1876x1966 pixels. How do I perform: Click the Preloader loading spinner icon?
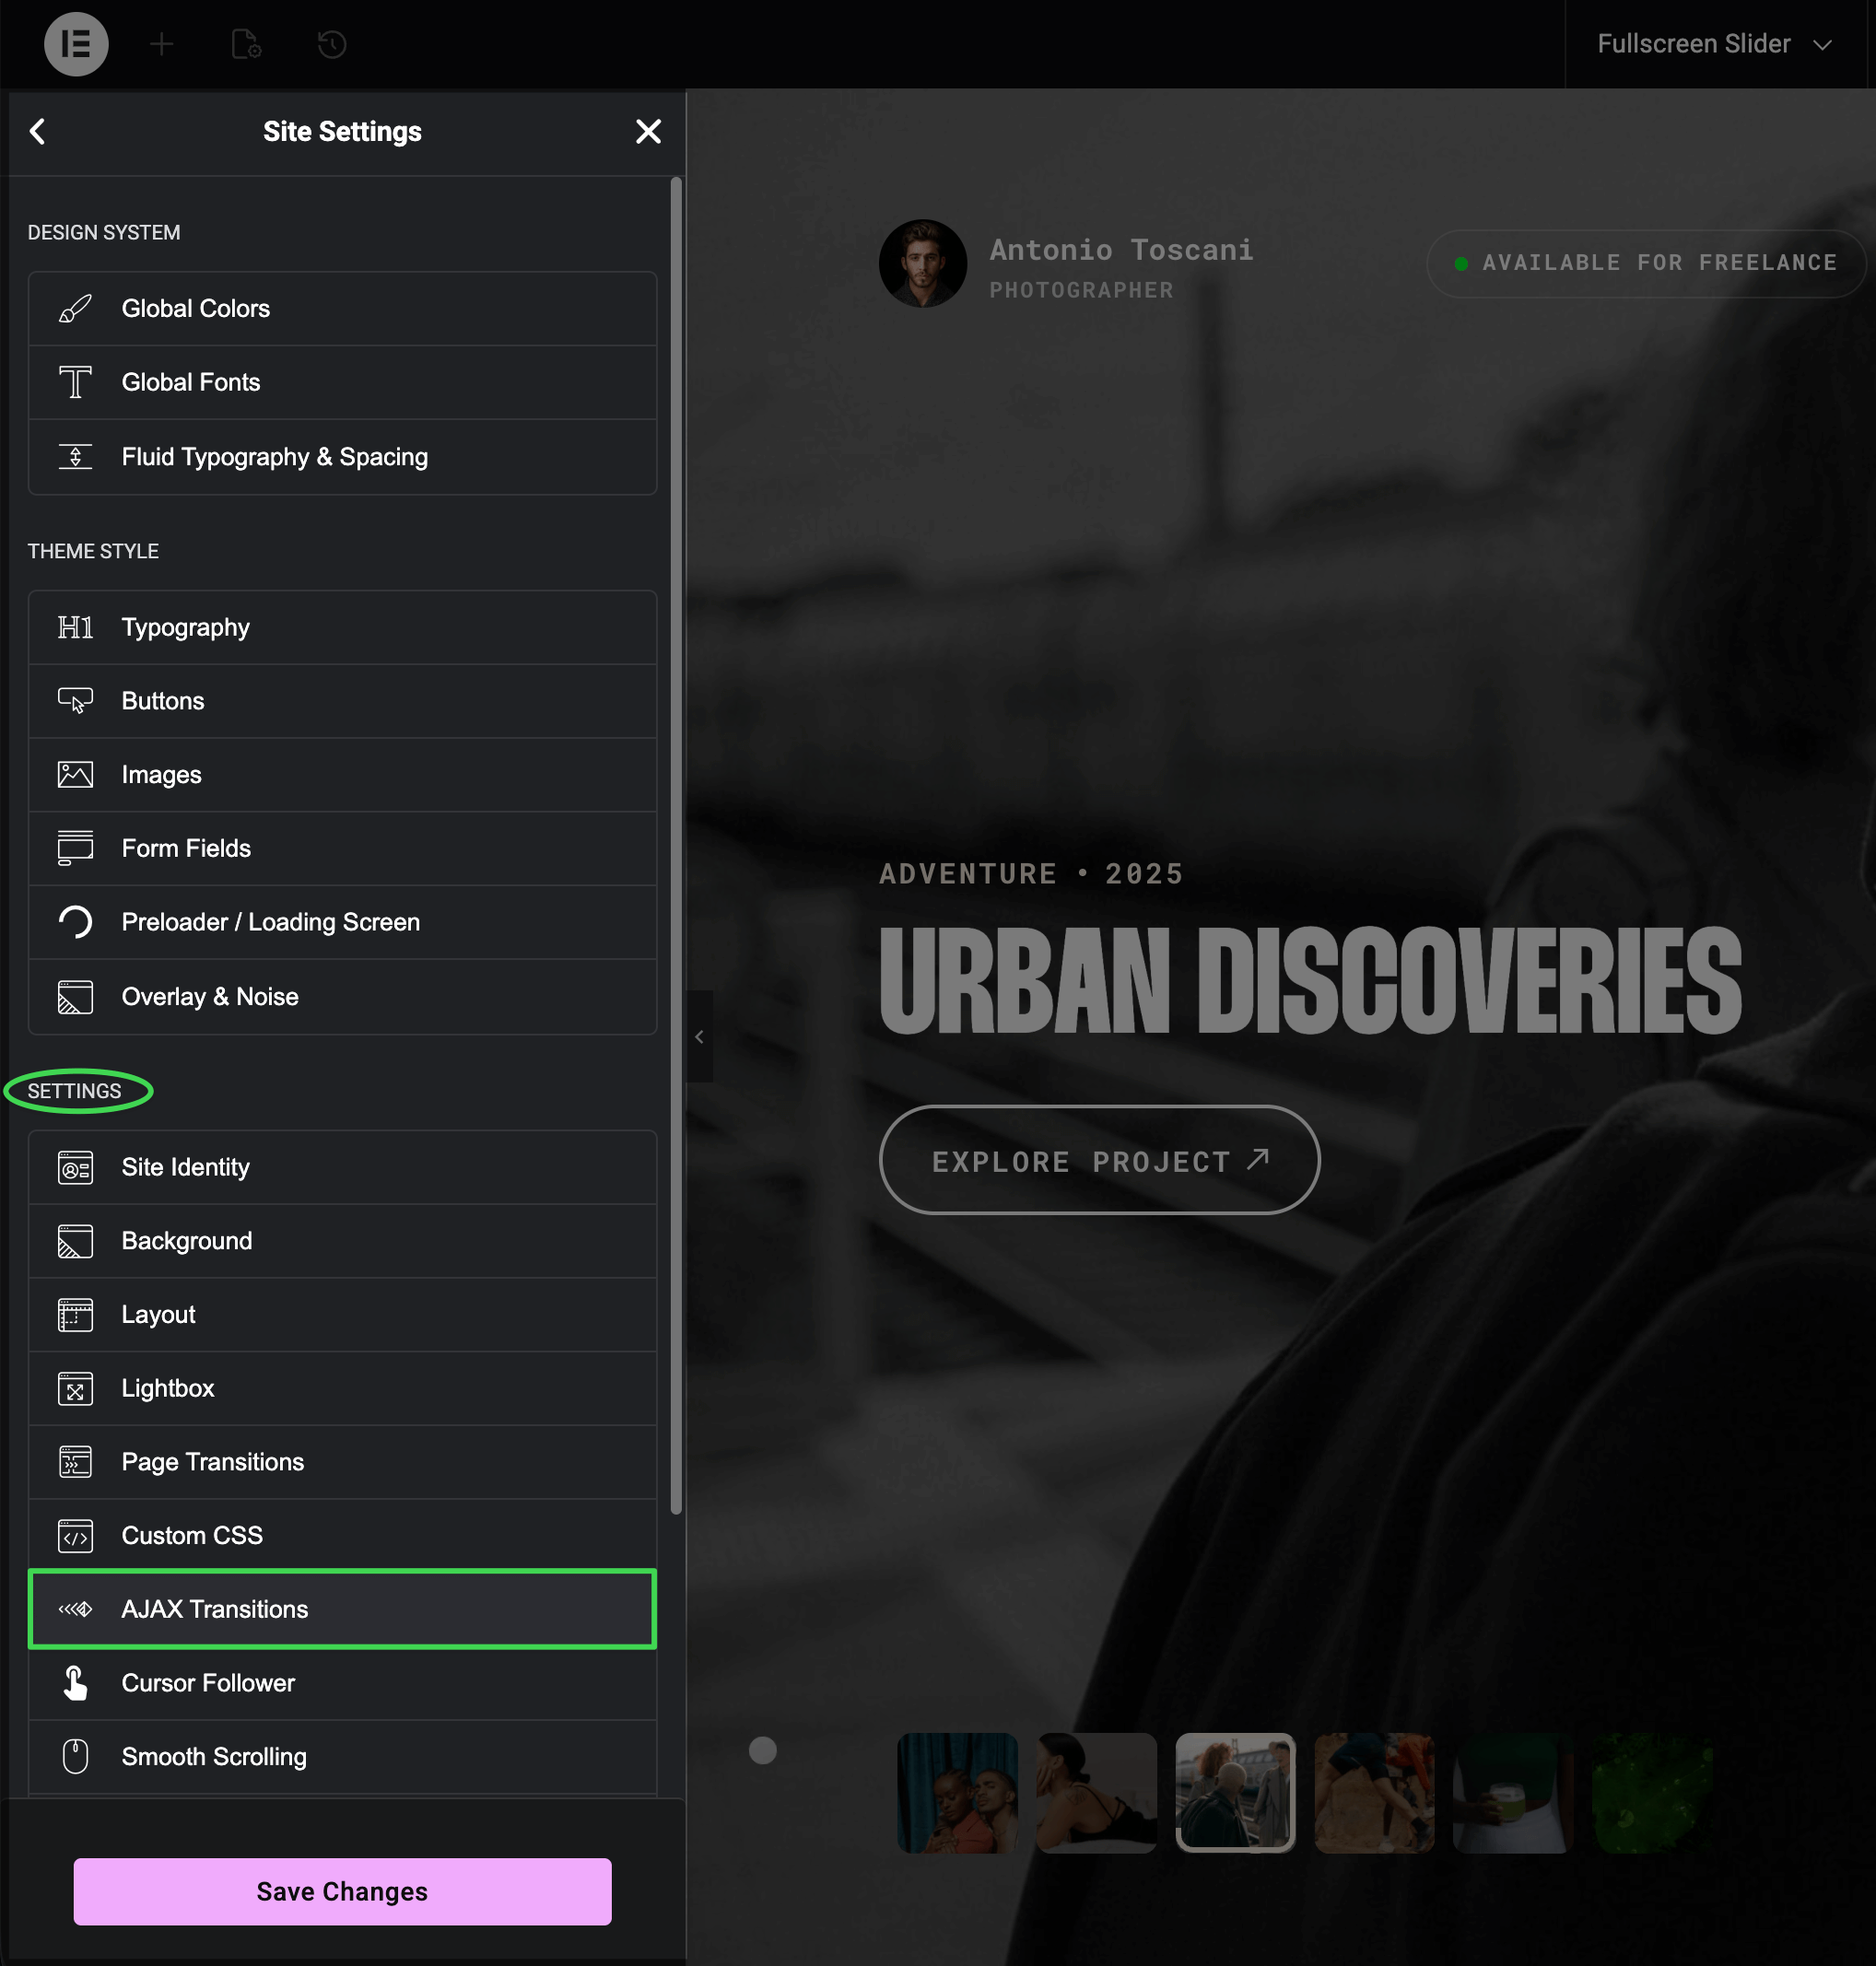[x=75, y=922]
